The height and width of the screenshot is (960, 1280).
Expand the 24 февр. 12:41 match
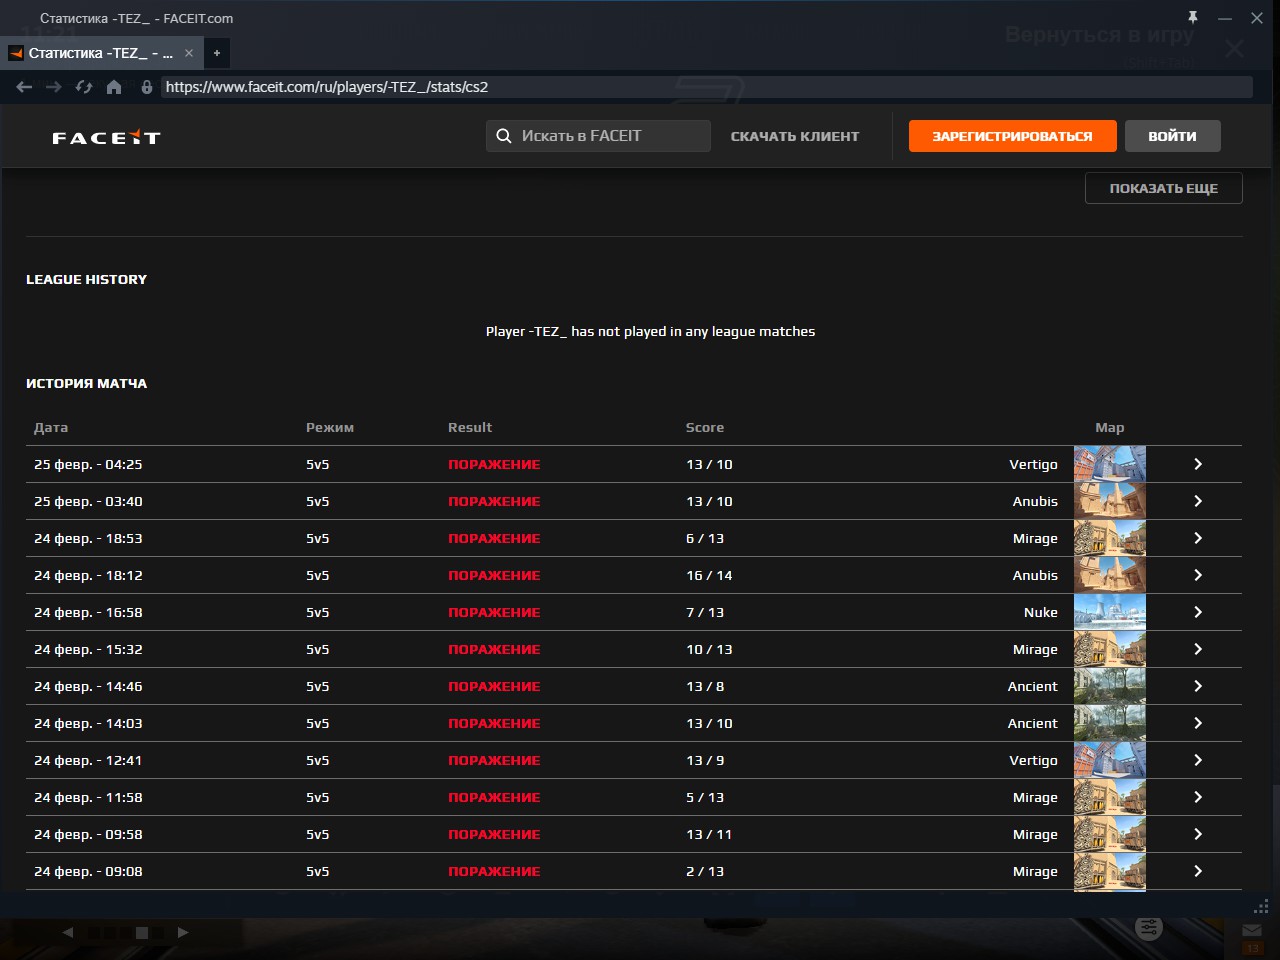(1198, 760)
